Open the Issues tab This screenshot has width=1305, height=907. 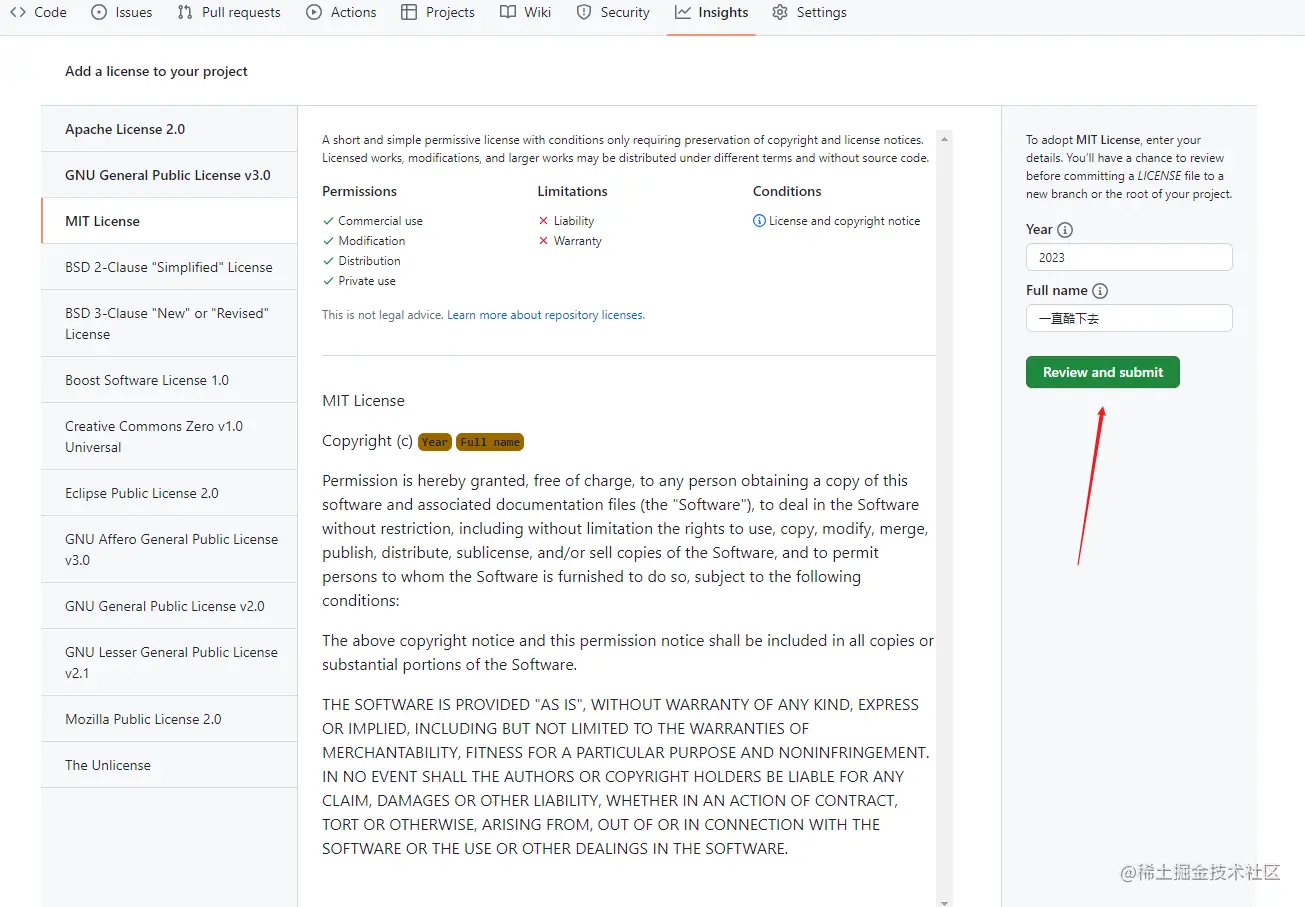click(x=122, y=12)
